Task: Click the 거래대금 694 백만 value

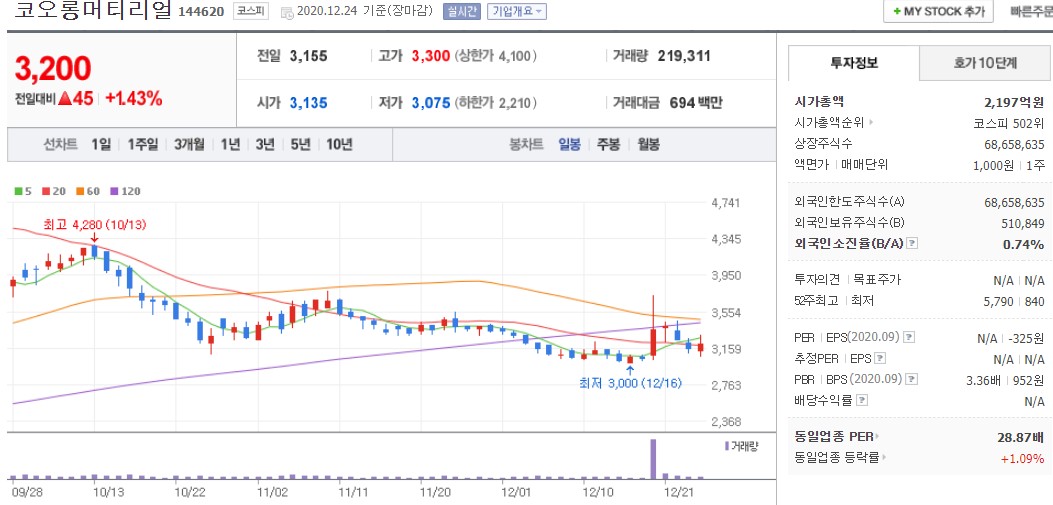Action: coord(696,103)
